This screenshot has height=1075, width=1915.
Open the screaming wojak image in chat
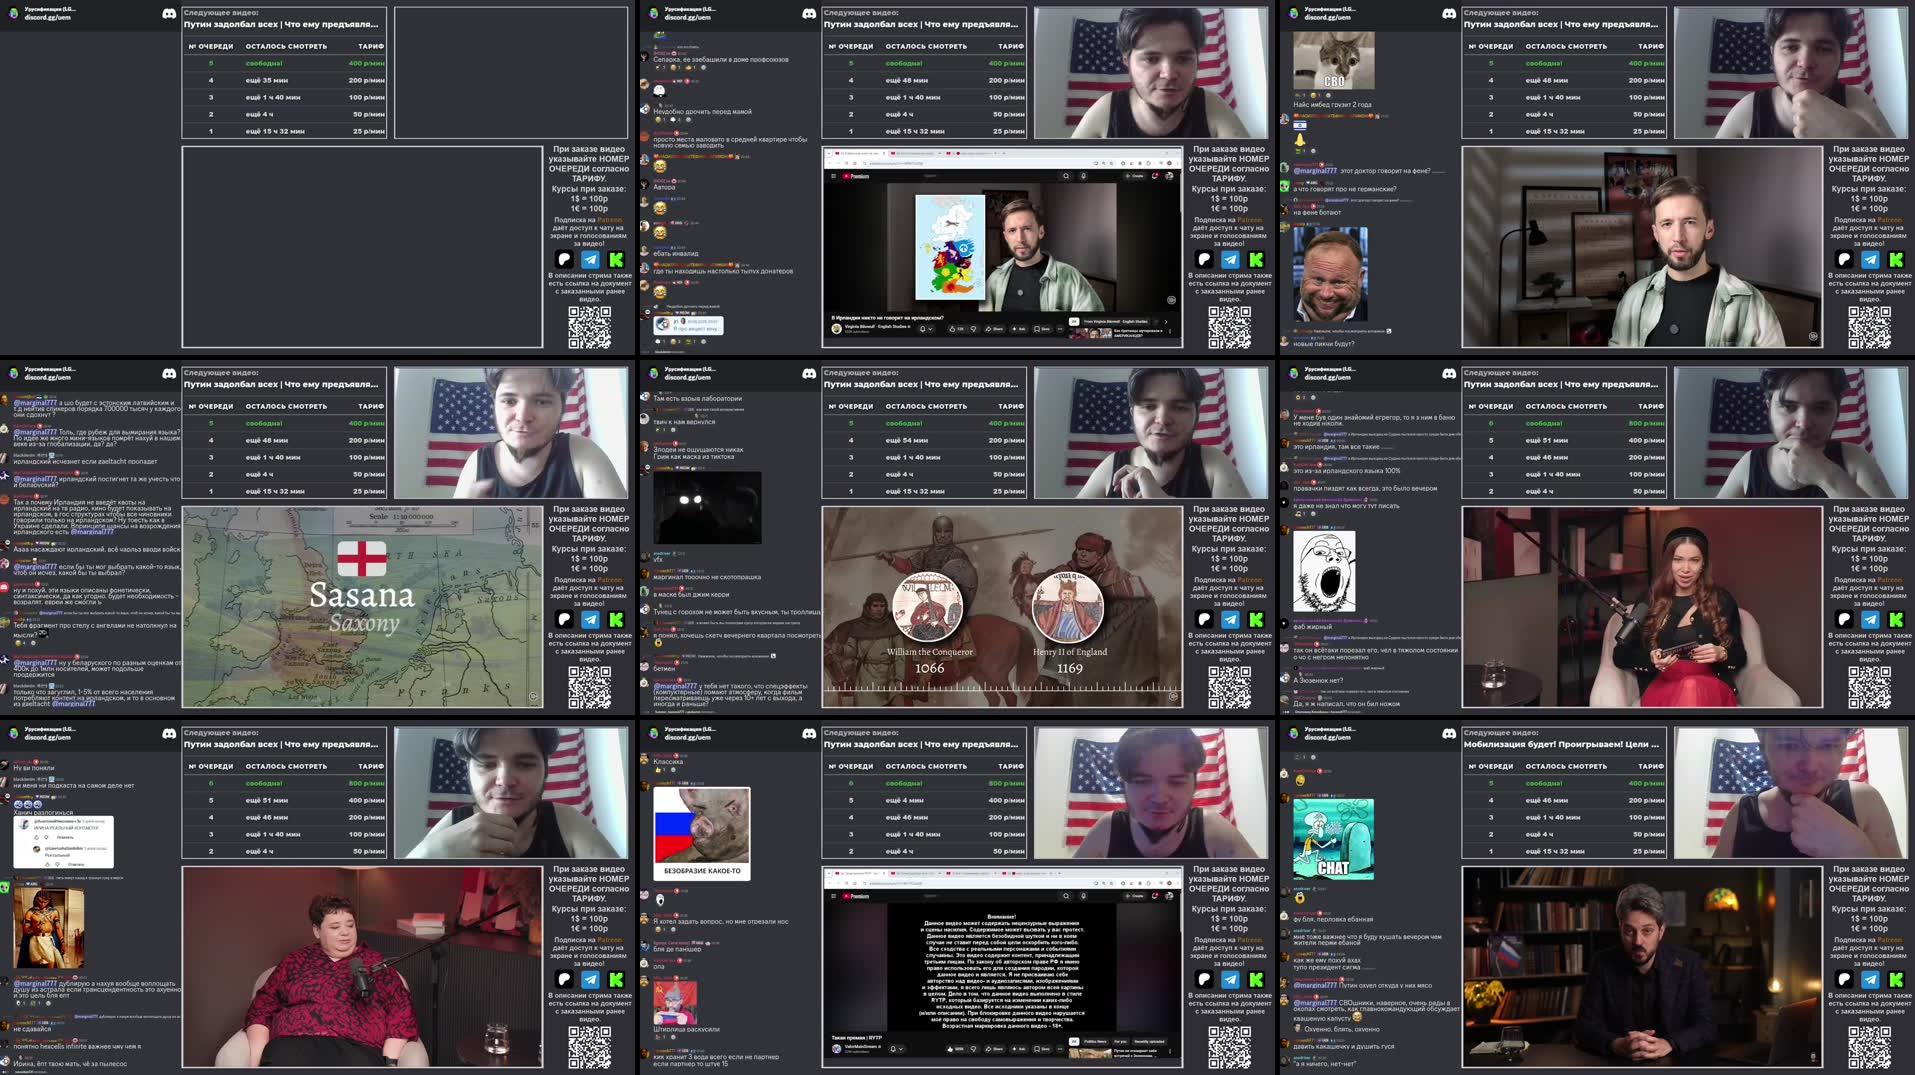click(x=1324, y=571)
